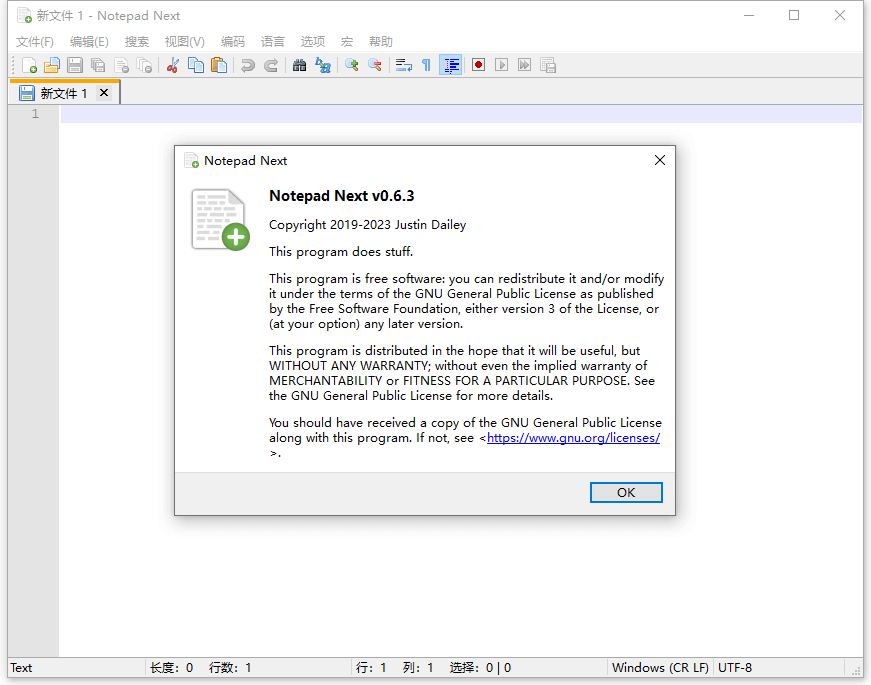
Task: Open the 视图(V) menu
Action: (184, 42)
